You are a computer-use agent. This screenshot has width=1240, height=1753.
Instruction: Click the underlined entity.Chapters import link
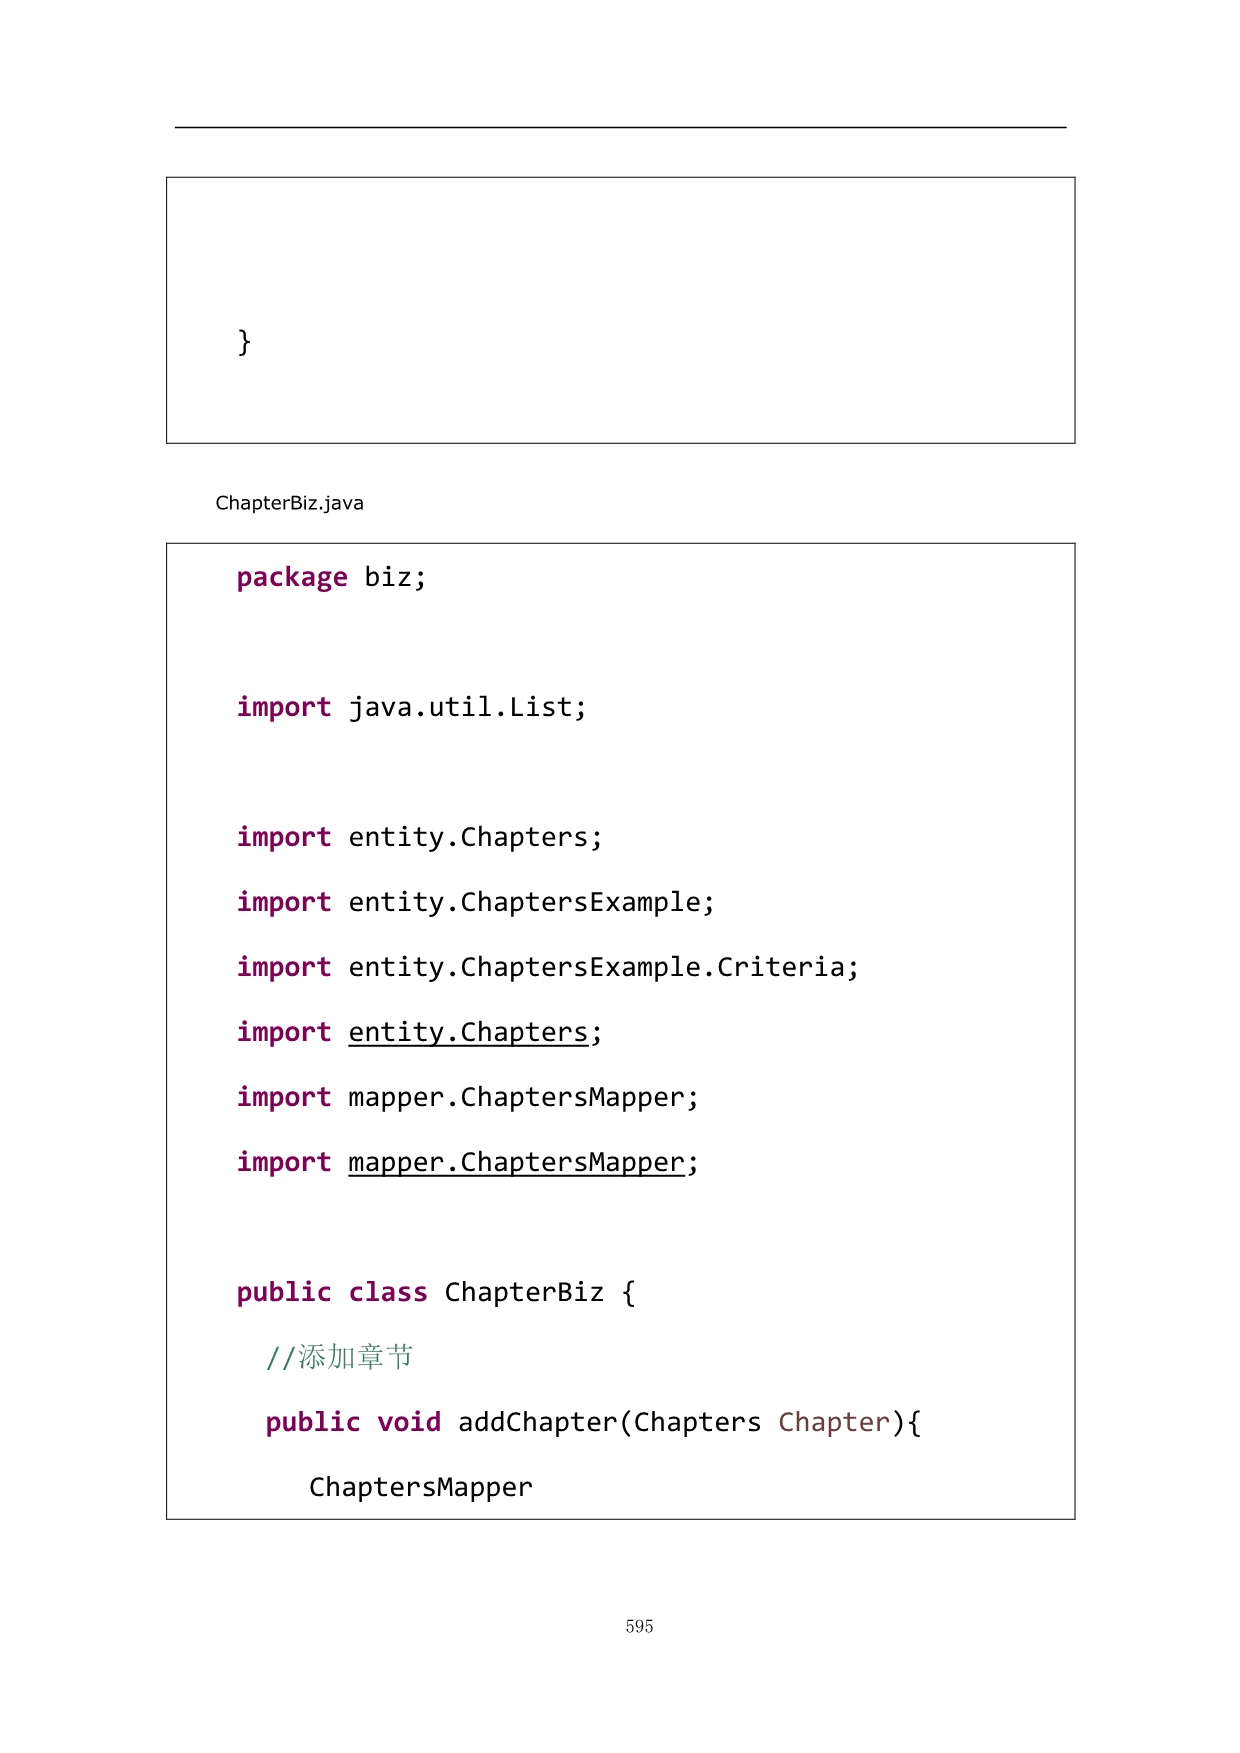coord(468,1032)
